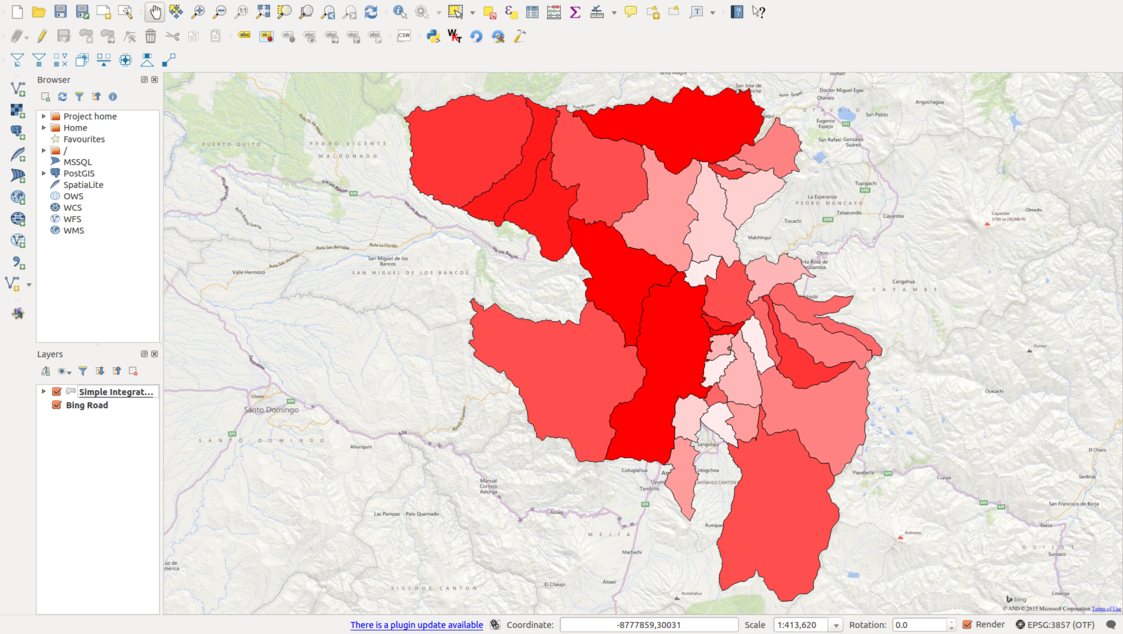This screenshot has width=1123, height=634.
Task: Click the Coordinate input field
Action: click(x=648, y=625)
